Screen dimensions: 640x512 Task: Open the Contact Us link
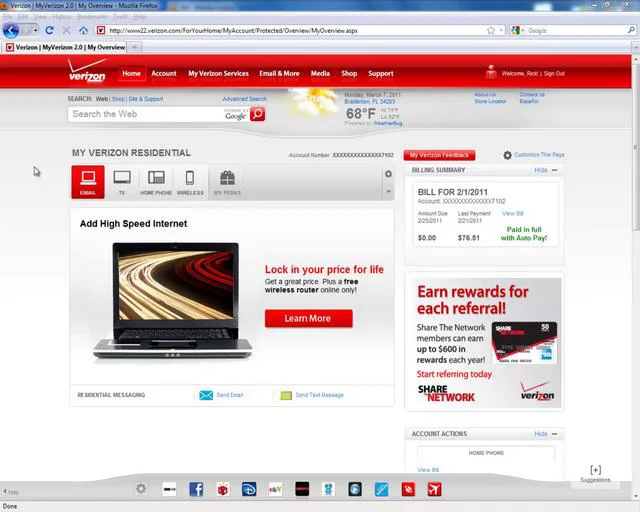(x=532, y=94)
